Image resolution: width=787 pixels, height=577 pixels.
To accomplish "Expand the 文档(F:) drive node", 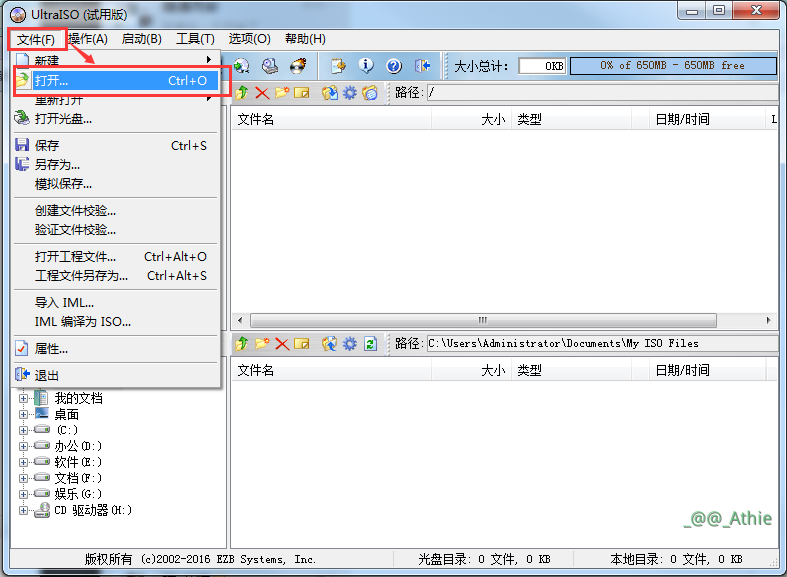I will 23,478.
